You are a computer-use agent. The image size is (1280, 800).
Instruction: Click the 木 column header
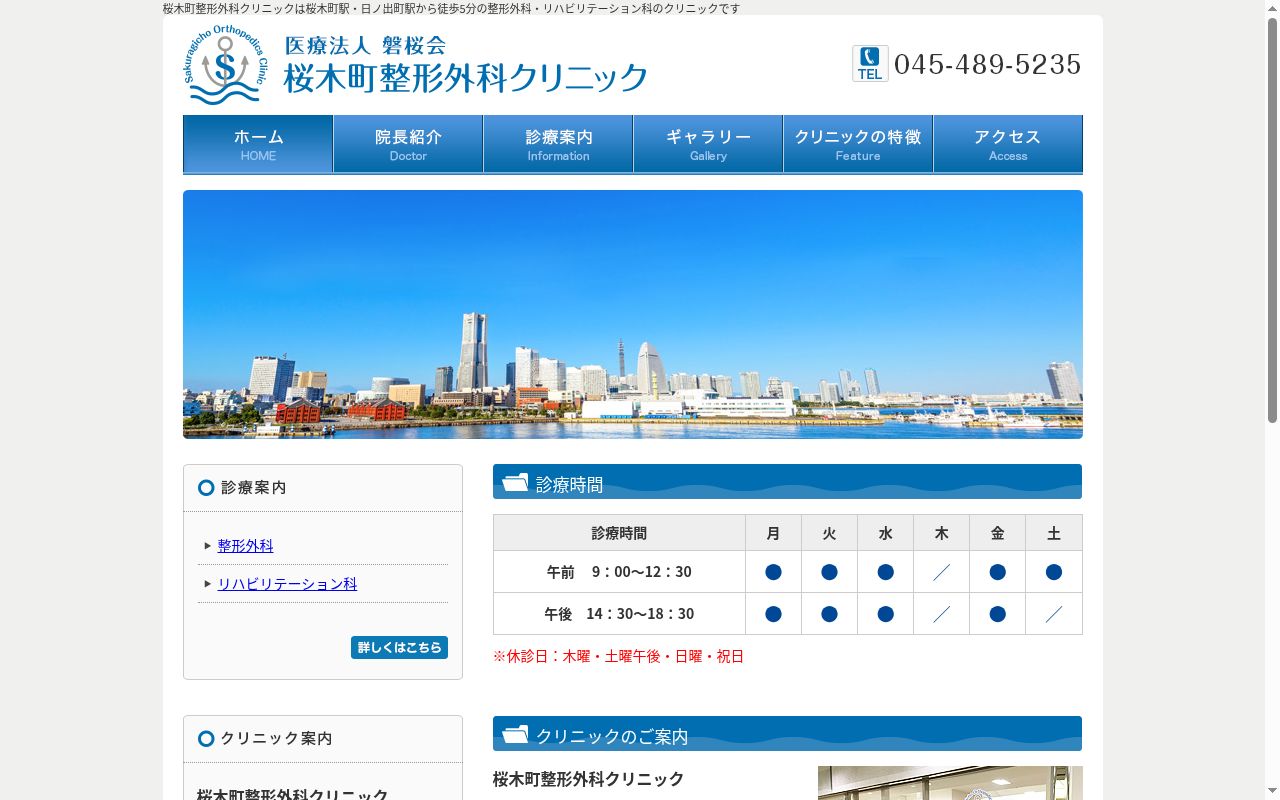click(x=941, y=533)
